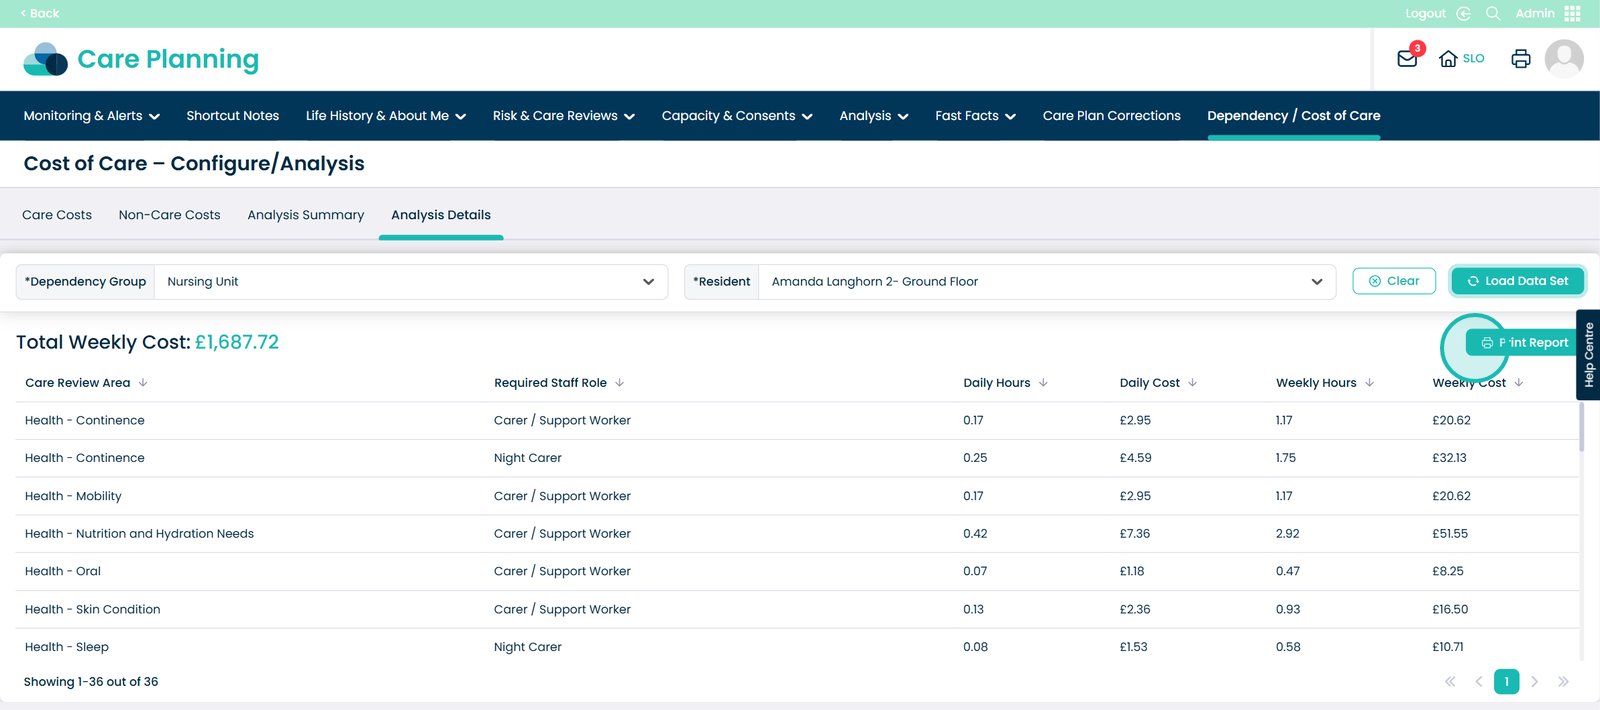1600x710 pixels.
Task: Click the Load Data Set button
Action: [1517, 281]
